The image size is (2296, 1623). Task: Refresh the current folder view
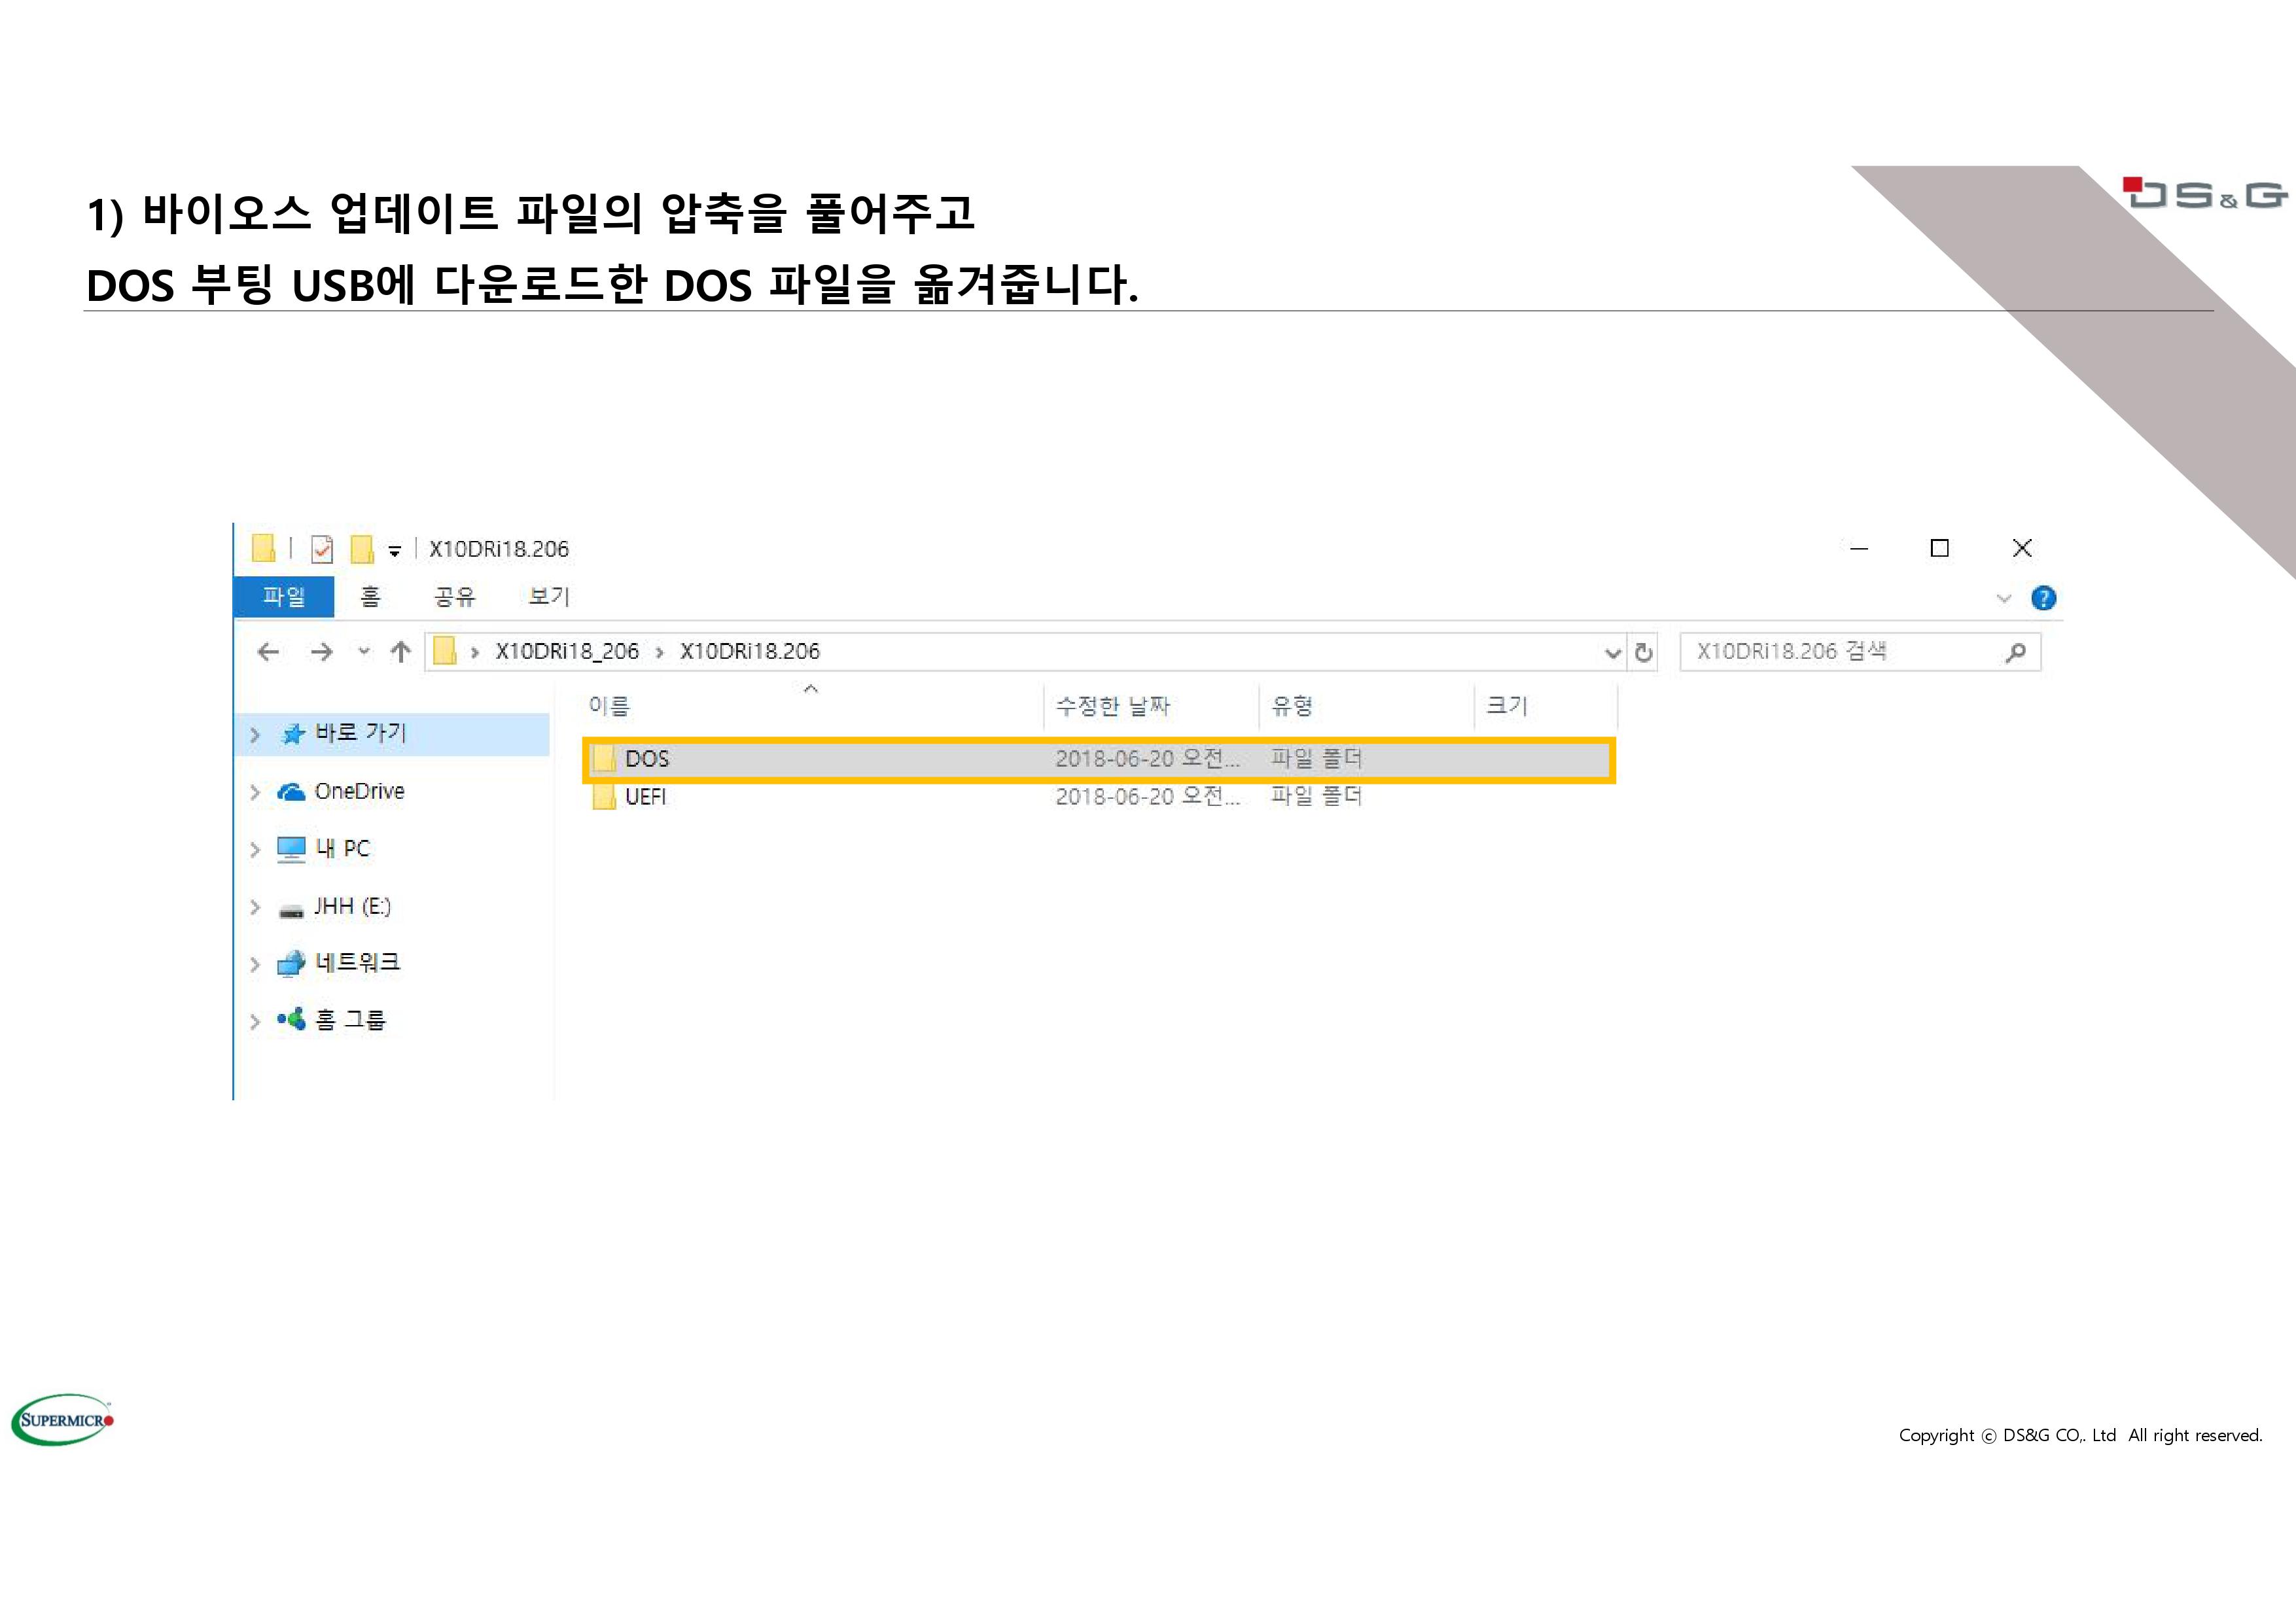(x=1643, y=653)
